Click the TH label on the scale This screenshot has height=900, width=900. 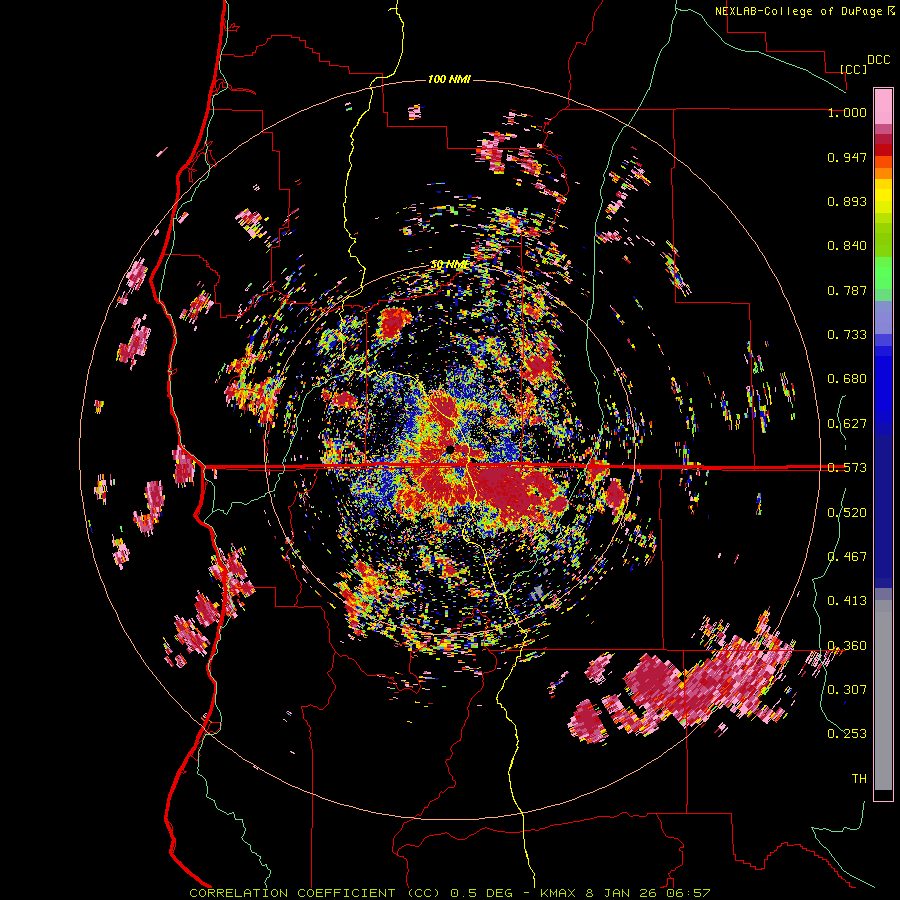tap(859, 779)
